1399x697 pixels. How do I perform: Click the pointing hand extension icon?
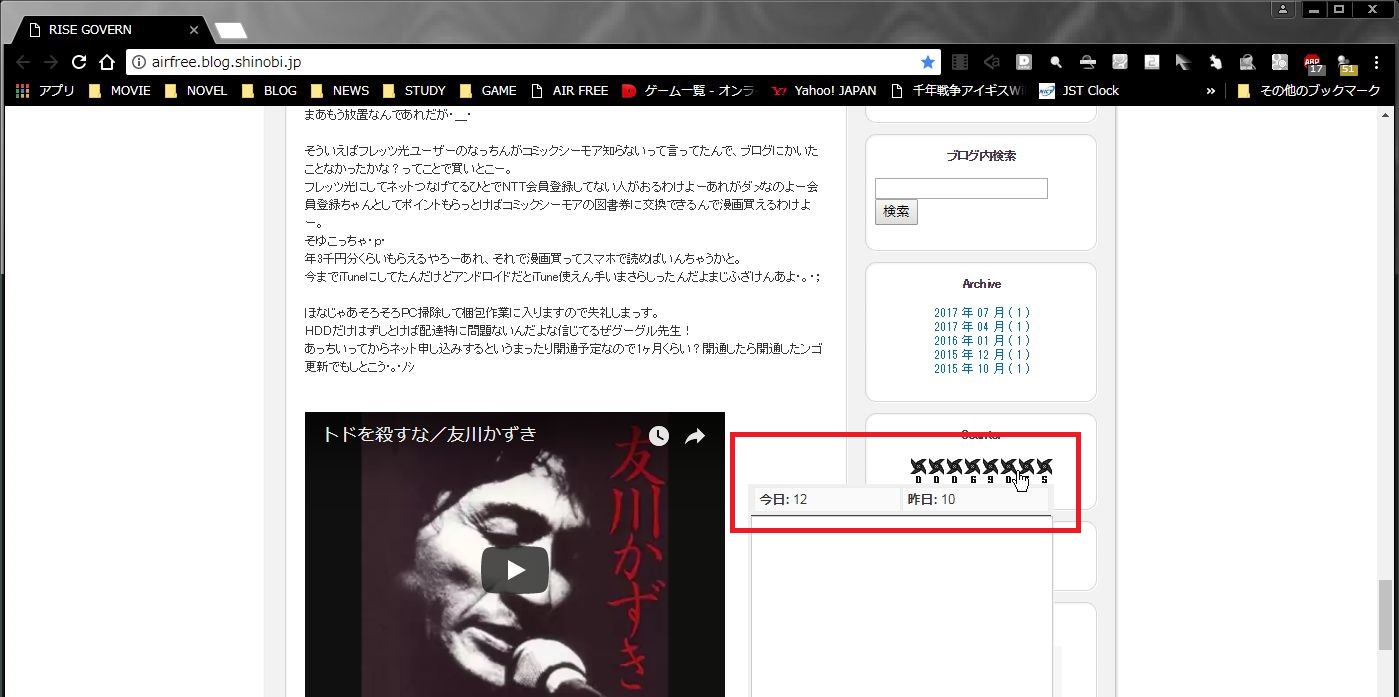tap(1215, 62)
